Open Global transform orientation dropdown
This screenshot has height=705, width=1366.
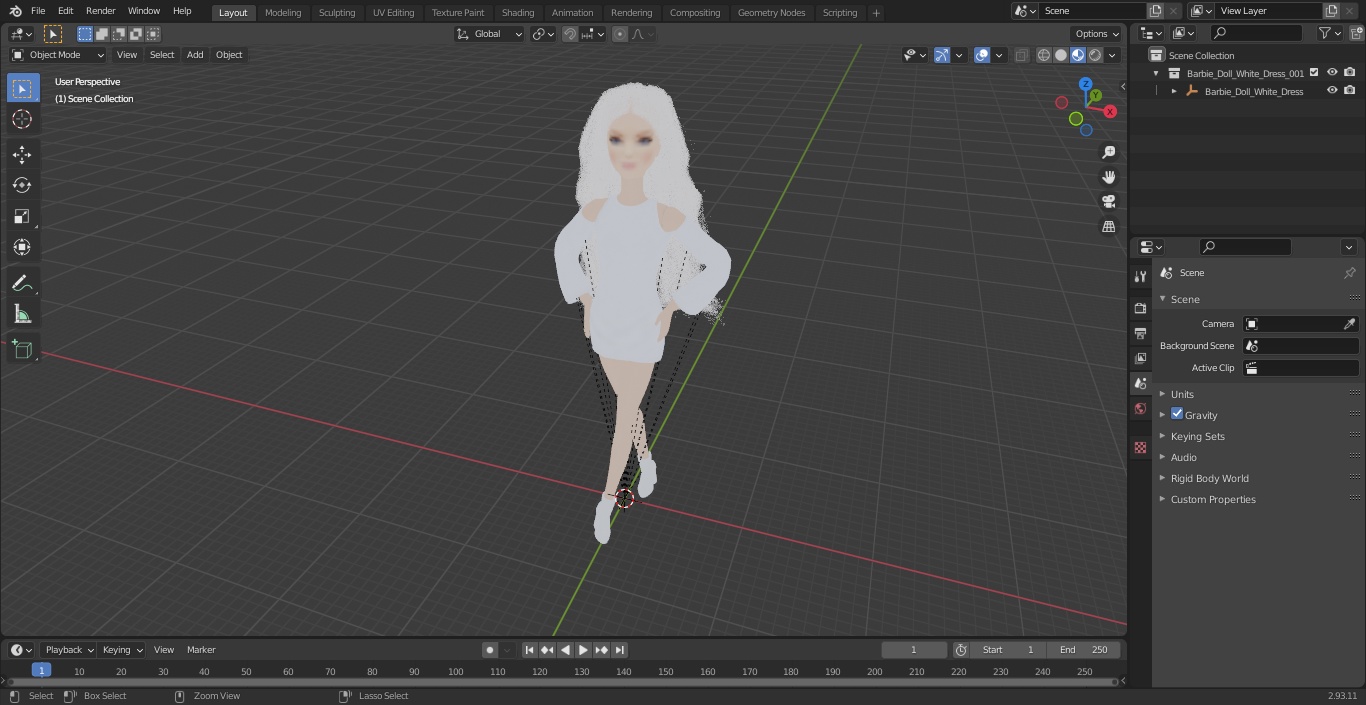(x=490, y=34)
